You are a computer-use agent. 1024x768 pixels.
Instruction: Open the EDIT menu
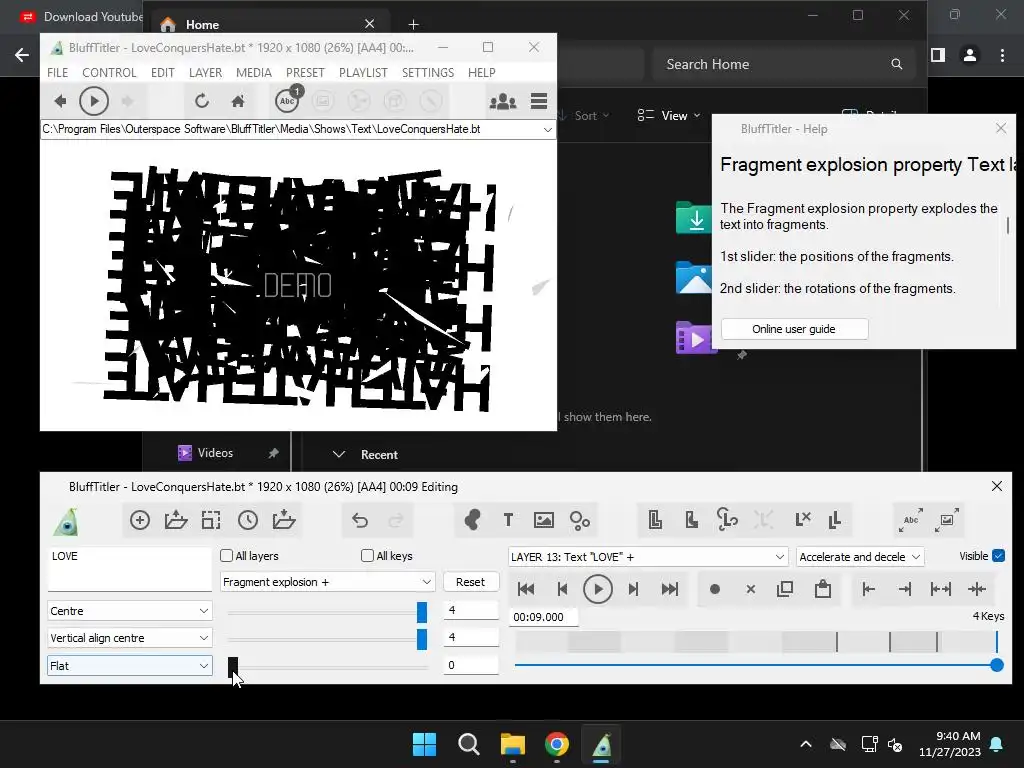coord(163,72)
